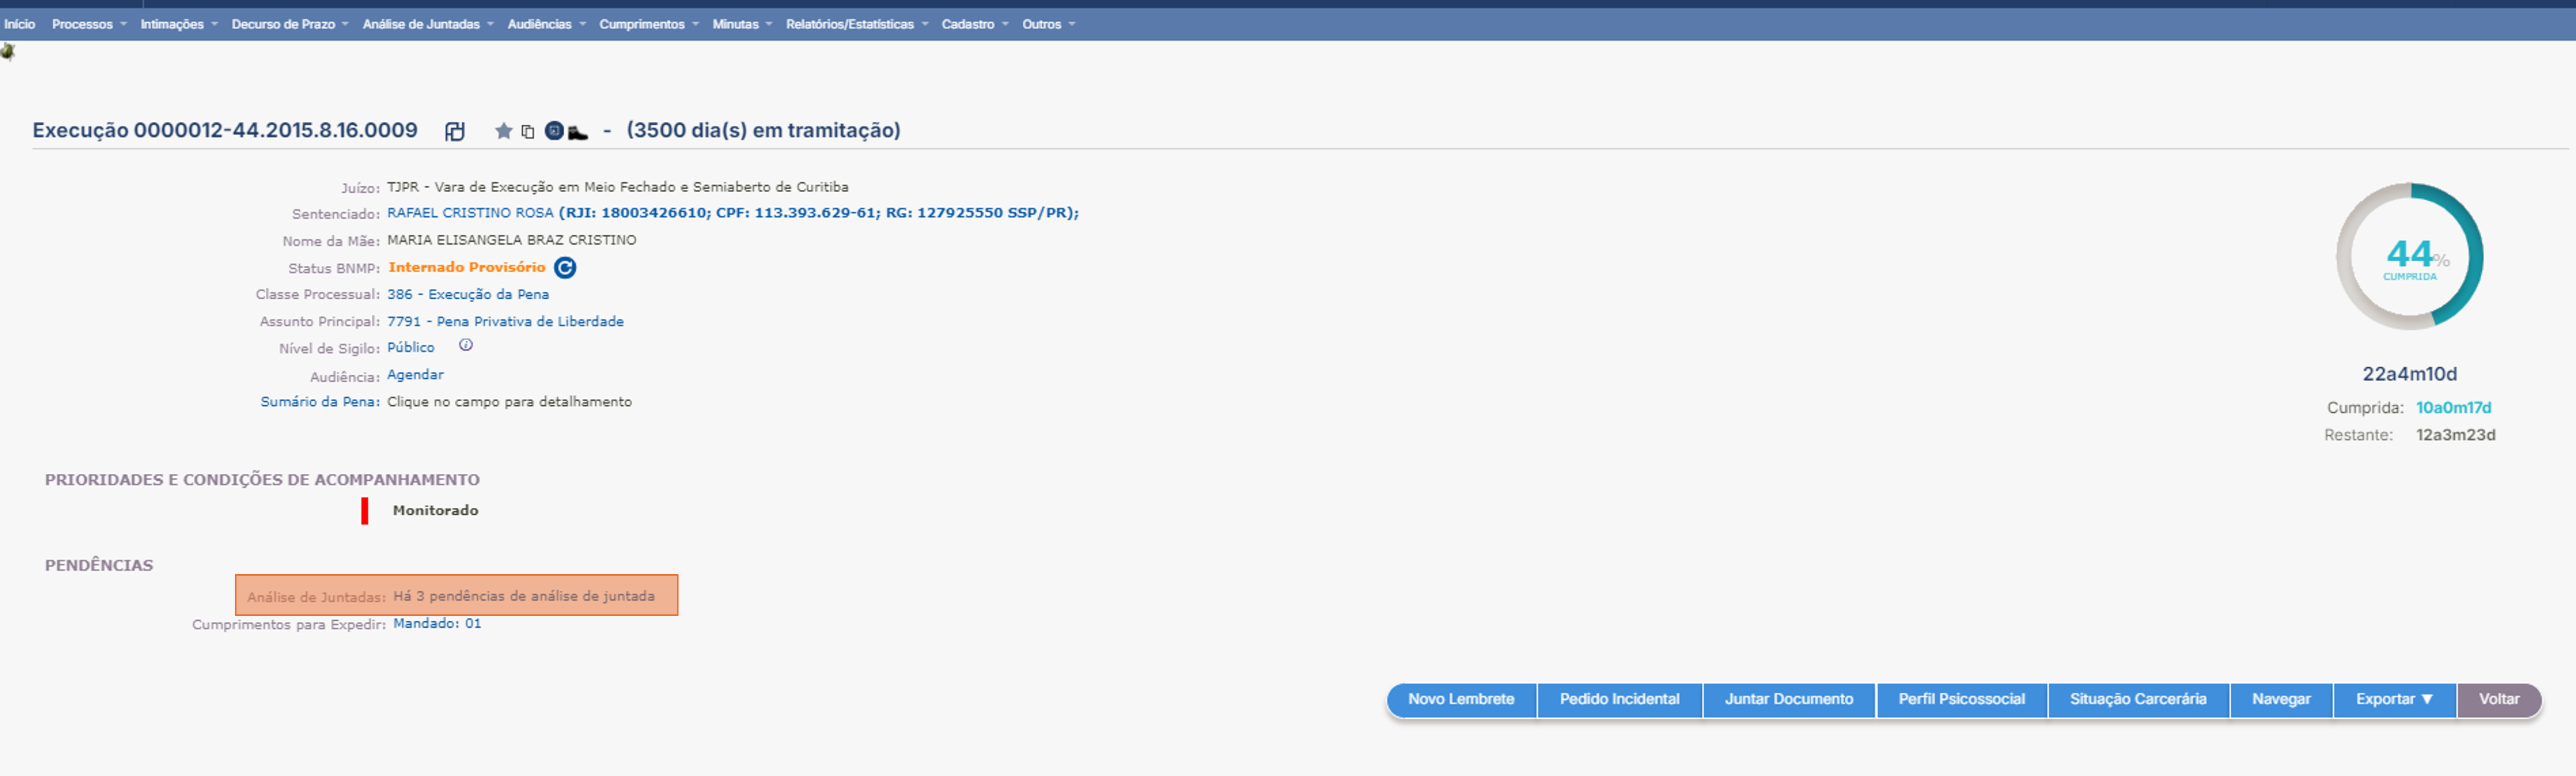Click 'Clique no campo para detalhamento' text
The image size is (2576, 776).
click(x=509, y=402)
